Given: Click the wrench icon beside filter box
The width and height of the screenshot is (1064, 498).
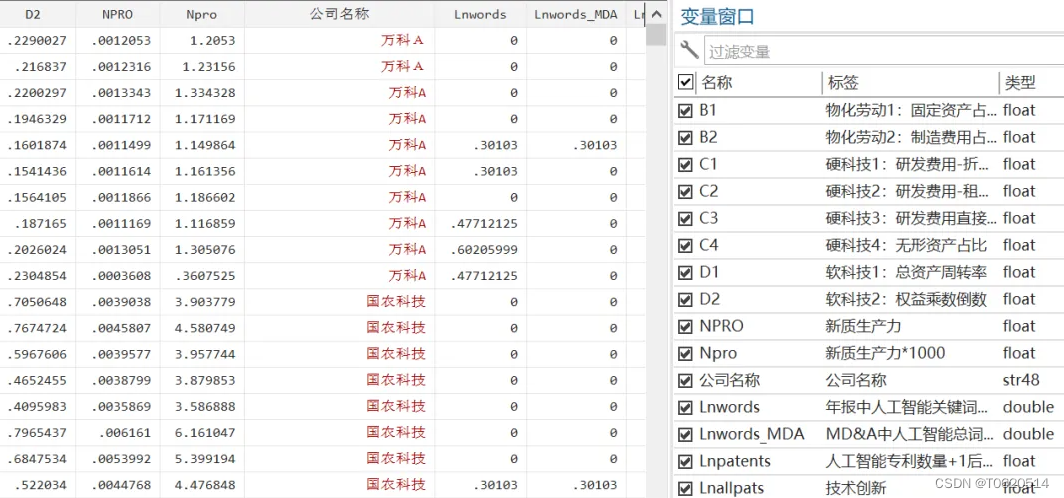Looking at the screenshot, I should 689,50.
